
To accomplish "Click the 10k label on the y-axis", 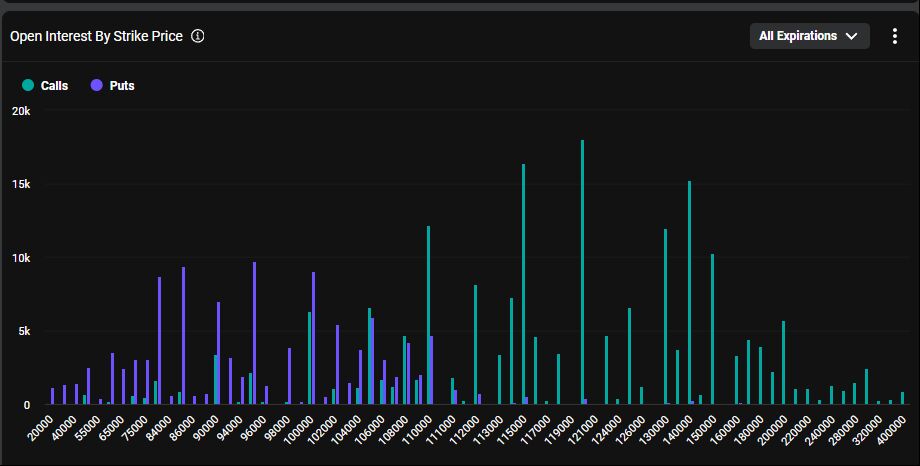I will point(20,258).
